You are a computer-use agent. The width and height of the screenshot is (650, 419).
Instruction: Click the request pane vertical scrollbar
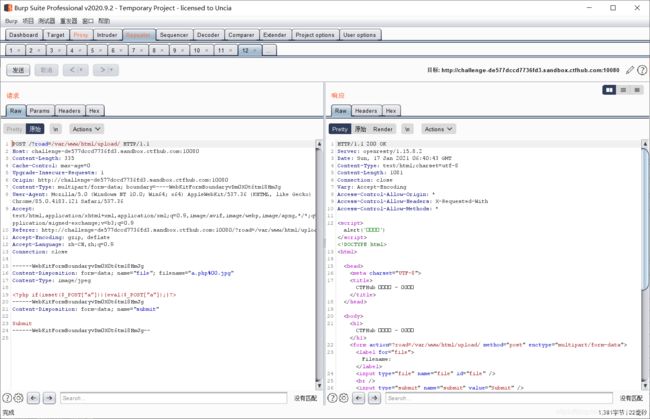319,265
